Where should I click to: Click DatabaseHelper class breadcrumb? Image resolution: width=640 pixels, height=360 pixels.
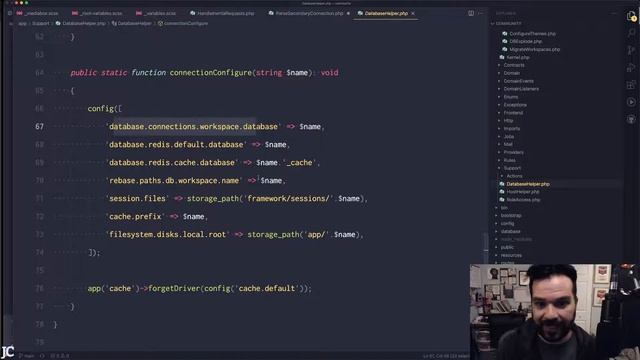click(131, 24)
